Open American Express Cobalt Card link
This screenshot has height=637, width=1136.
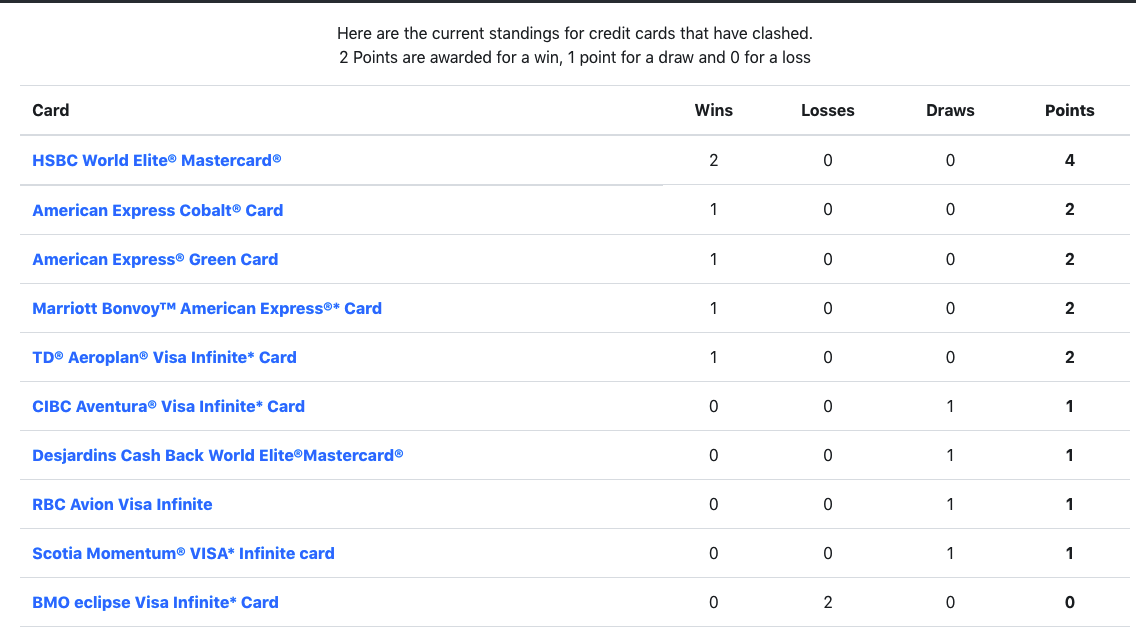point(157,210)
